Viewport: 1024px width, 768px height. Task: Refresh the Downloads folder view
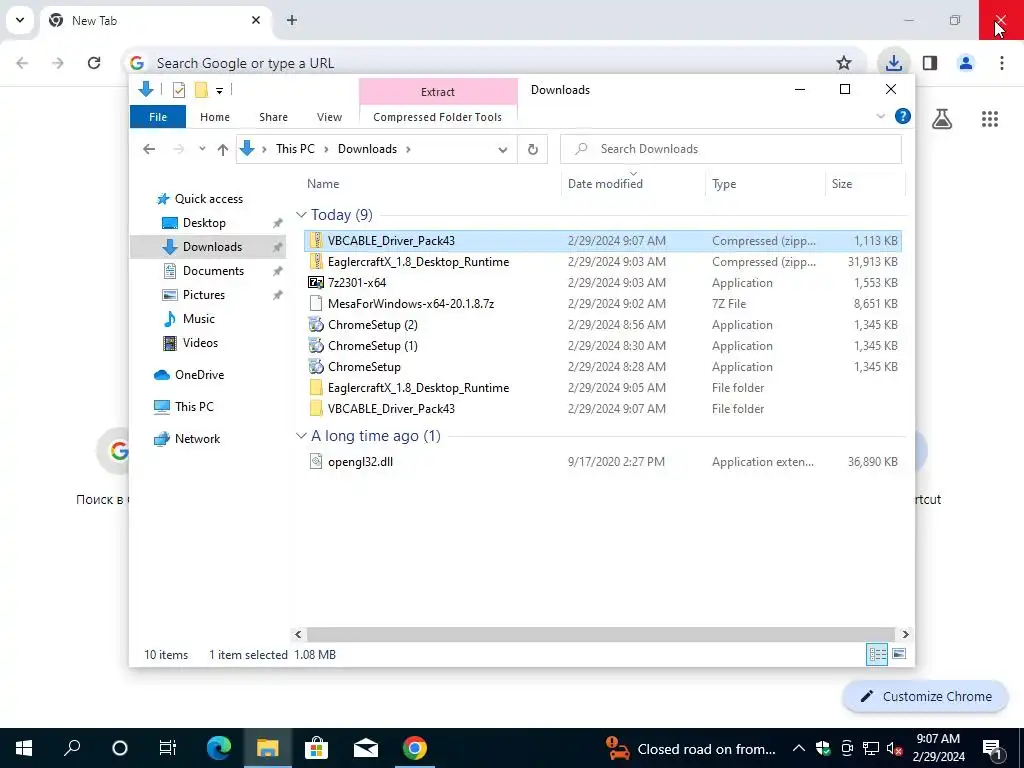[532, 150]
